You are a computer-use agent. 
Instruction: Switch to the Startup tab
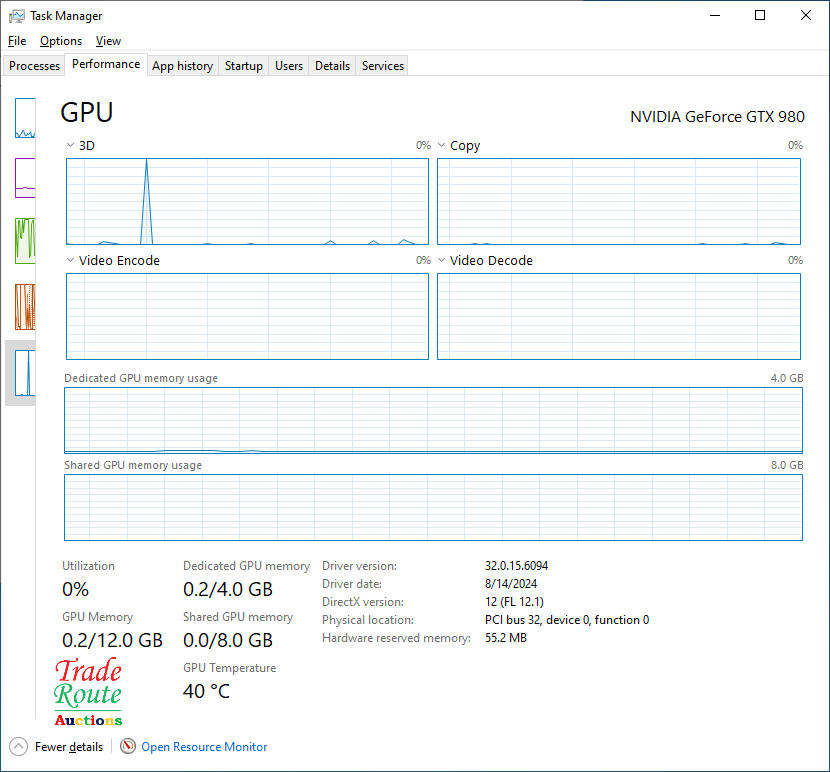243,66
